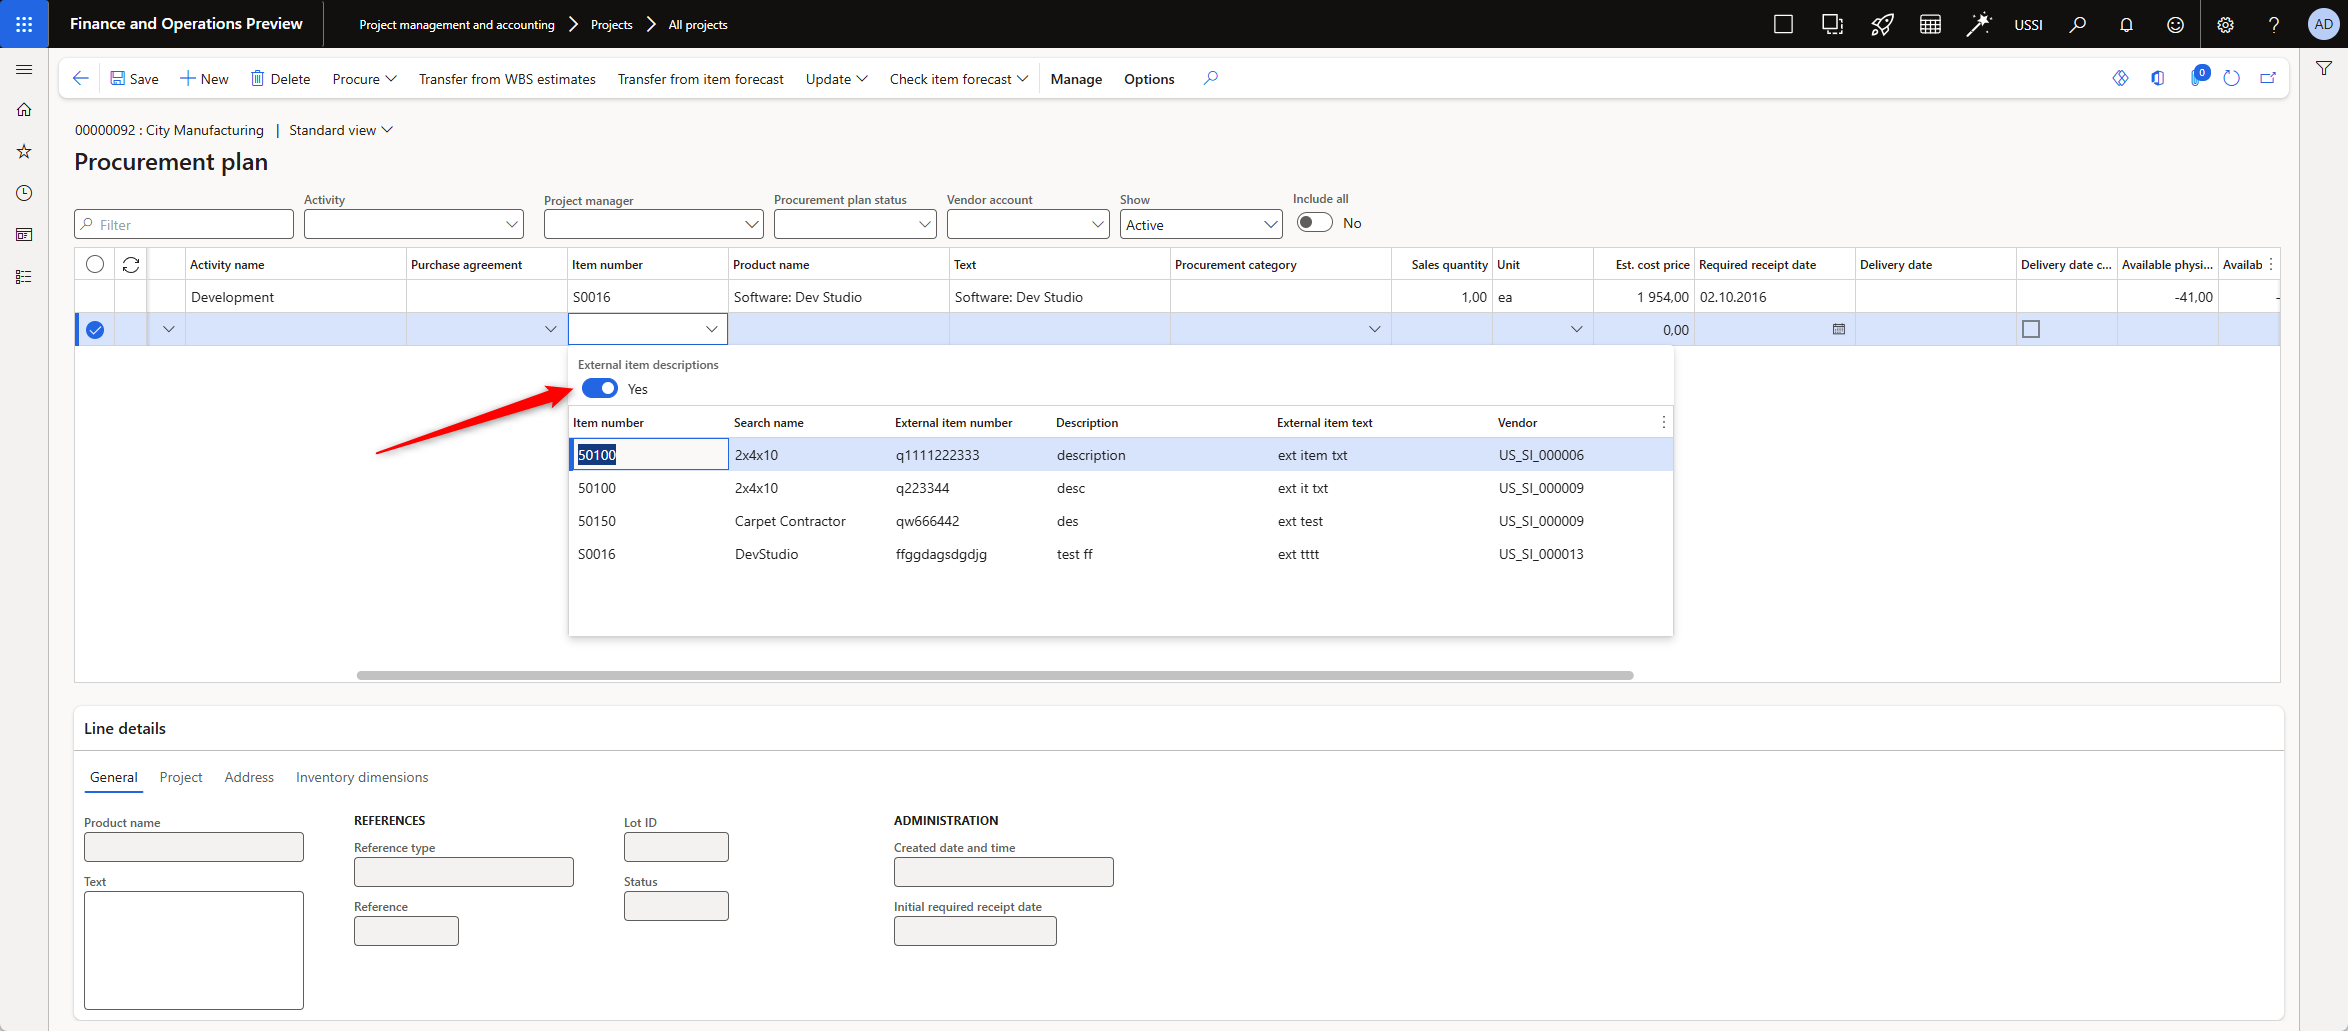Switch to the Inventory dimensions tab
Viewport: 2348px width, 1031px height.
[361, 777]
